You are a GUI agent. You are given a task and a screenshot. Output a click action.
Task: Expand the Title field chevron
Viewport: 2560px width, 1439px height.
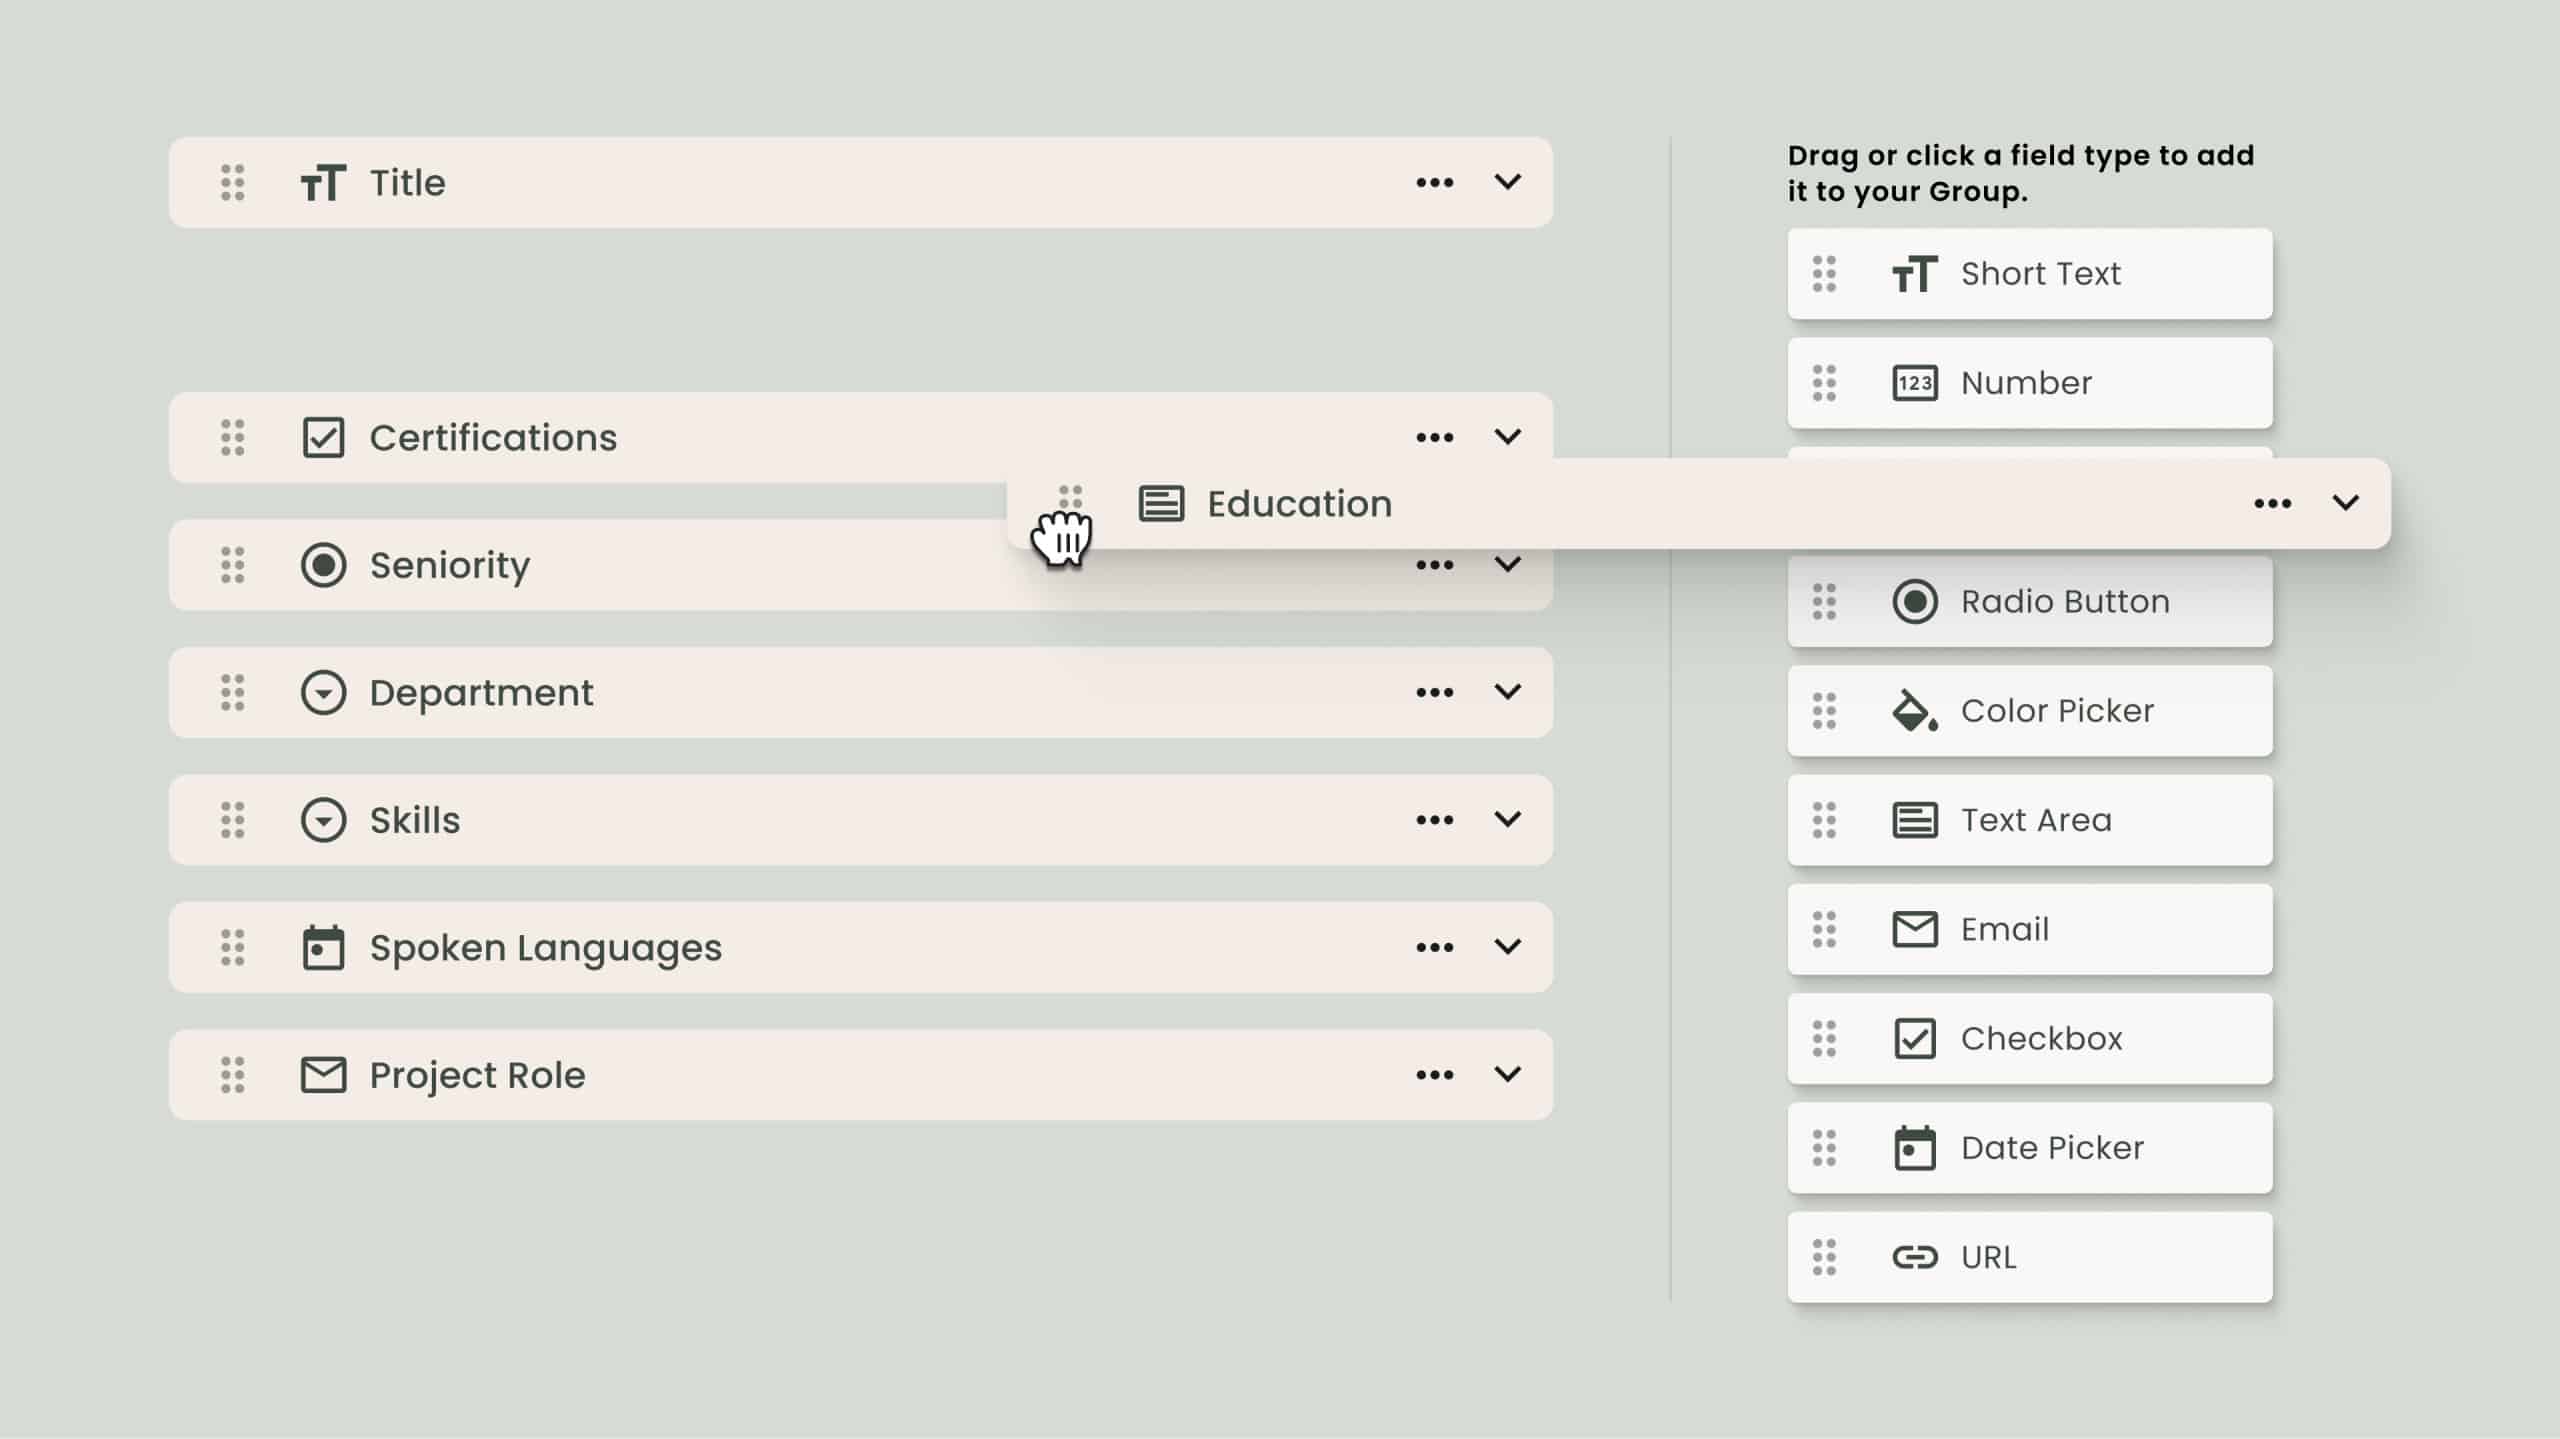click(1507, 182)
